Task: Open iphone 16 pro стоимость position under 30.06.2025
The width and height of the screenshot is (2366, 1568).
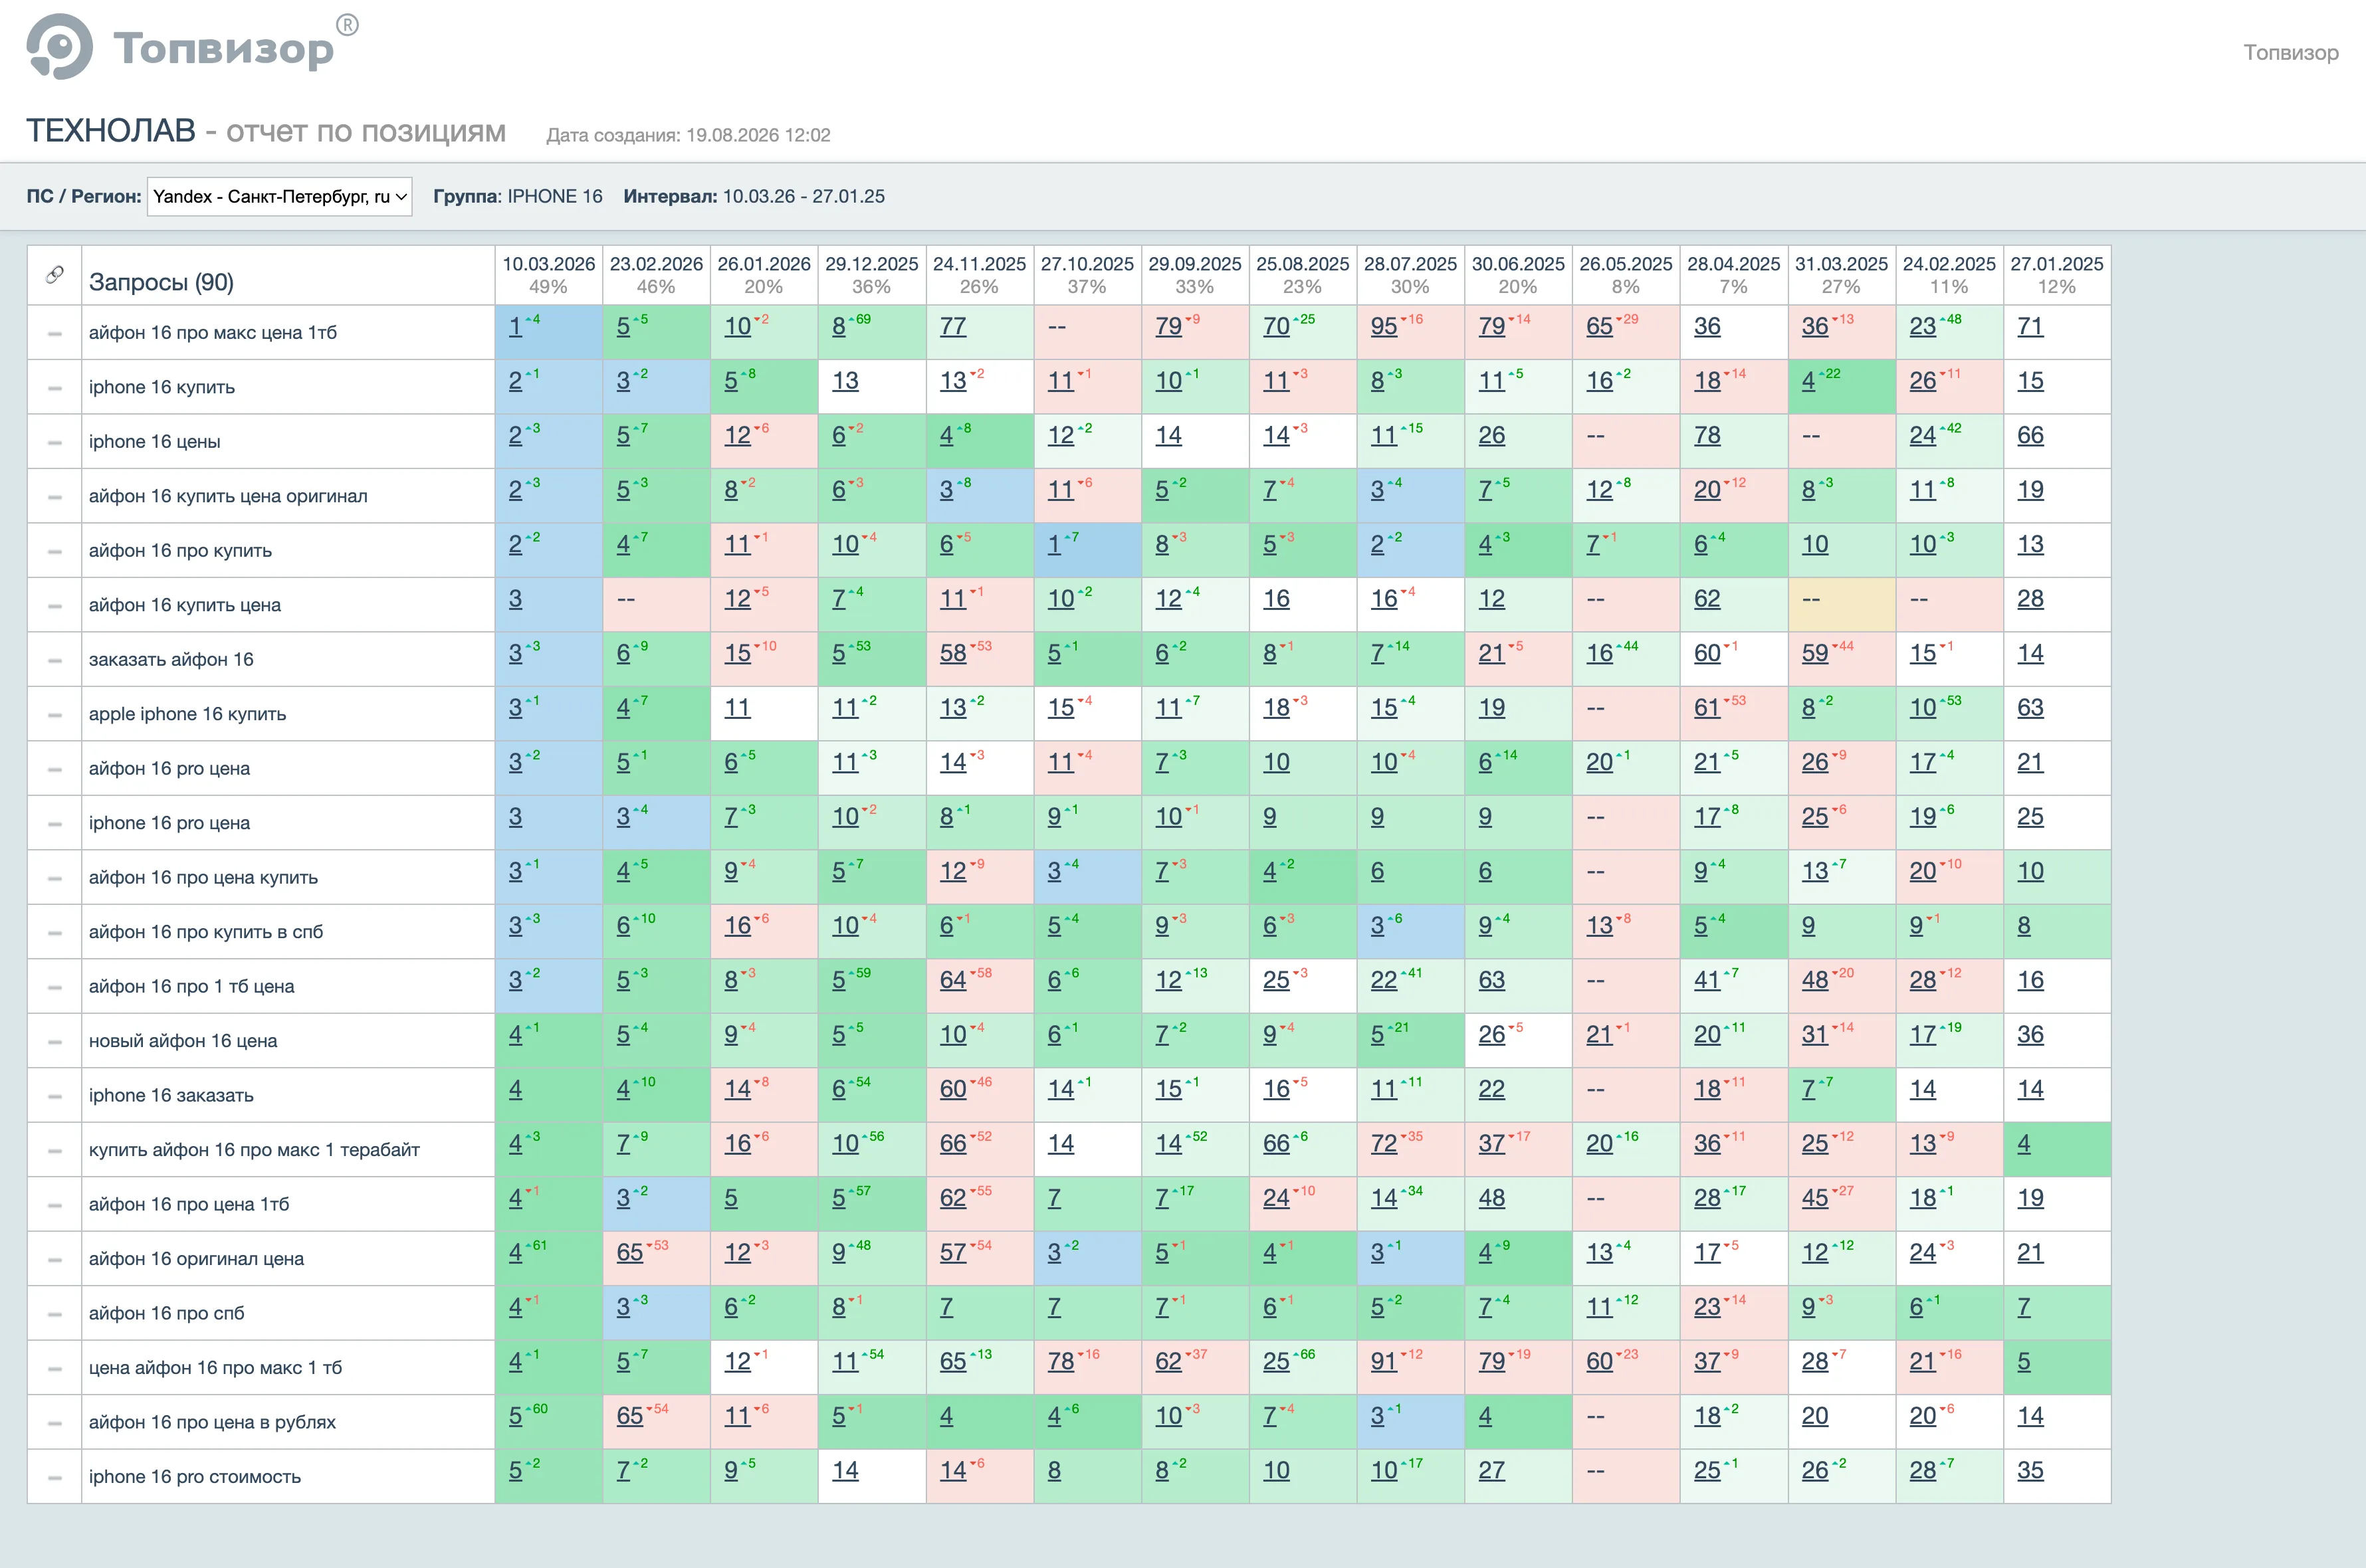Action: point(1492,1470)
